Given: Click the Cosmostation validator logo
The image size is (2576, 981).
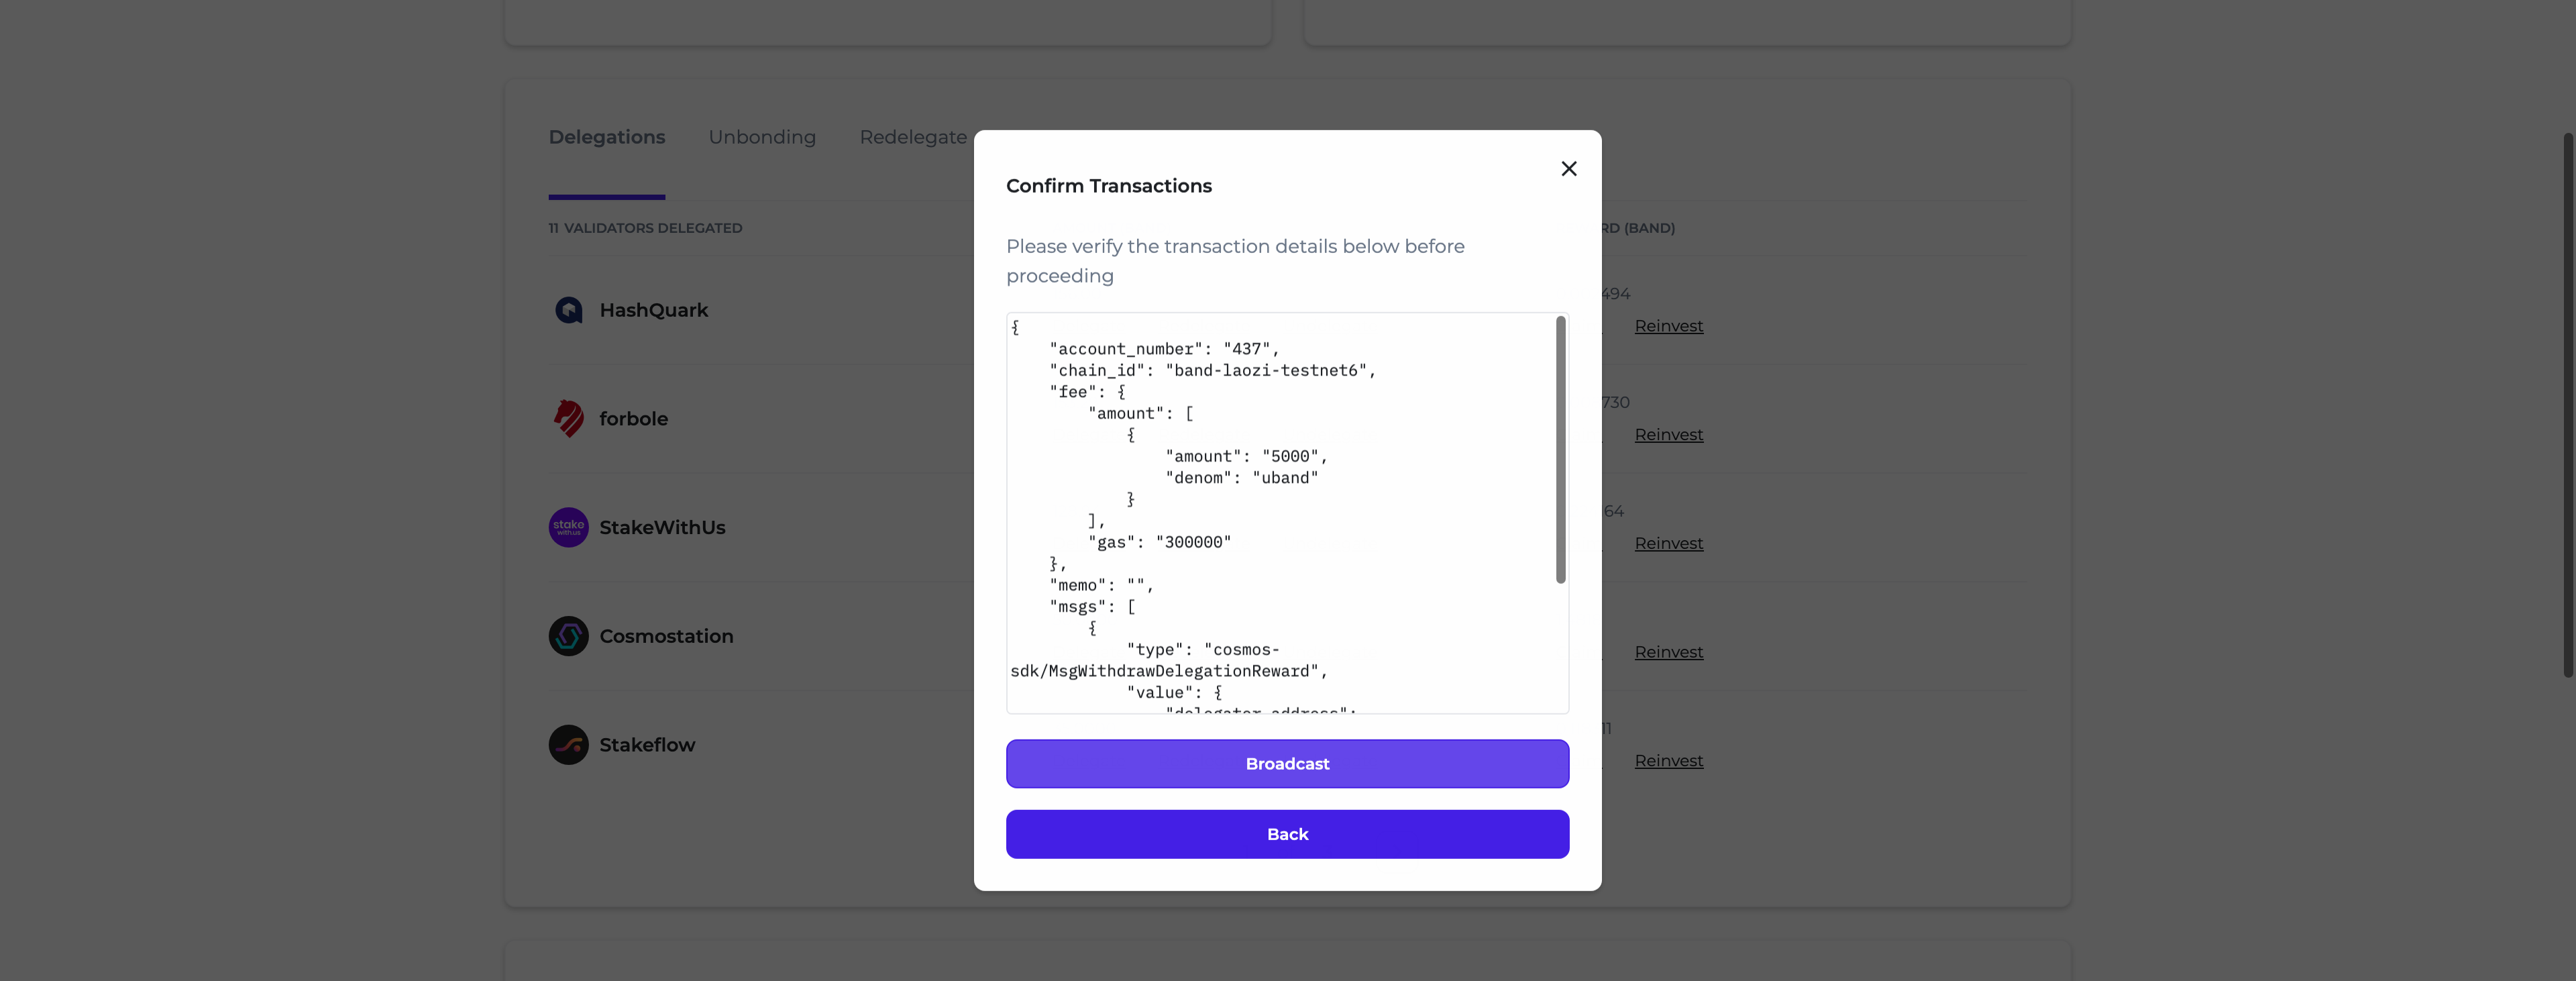Looking at the screenshot, I should click(568, 636).
